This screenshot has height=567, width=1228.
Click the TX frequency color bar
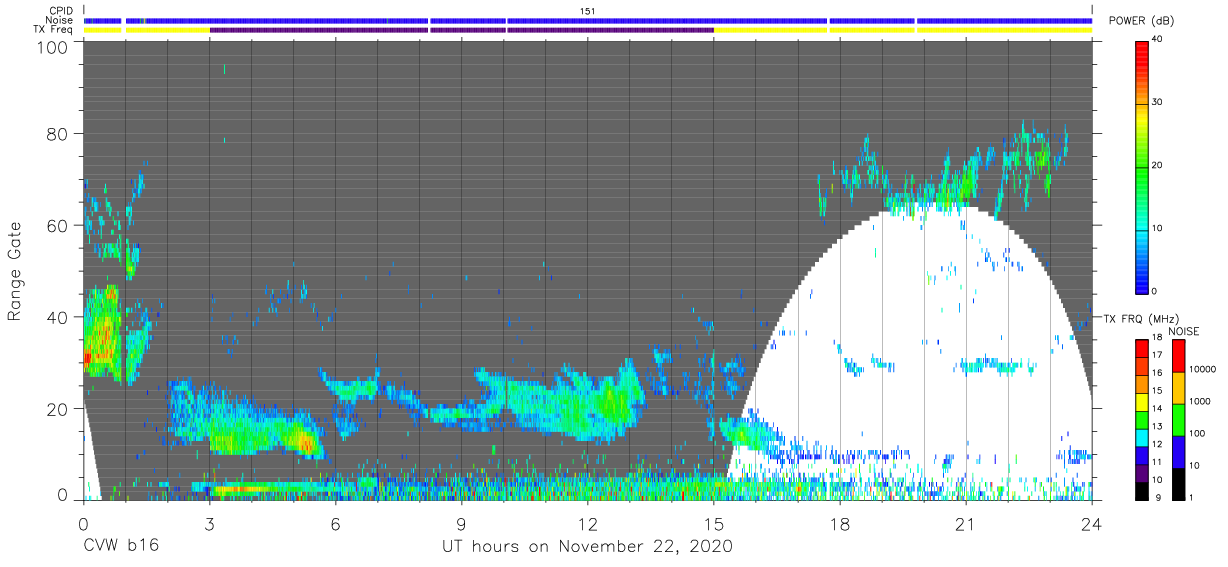[x=1142, y=418]
